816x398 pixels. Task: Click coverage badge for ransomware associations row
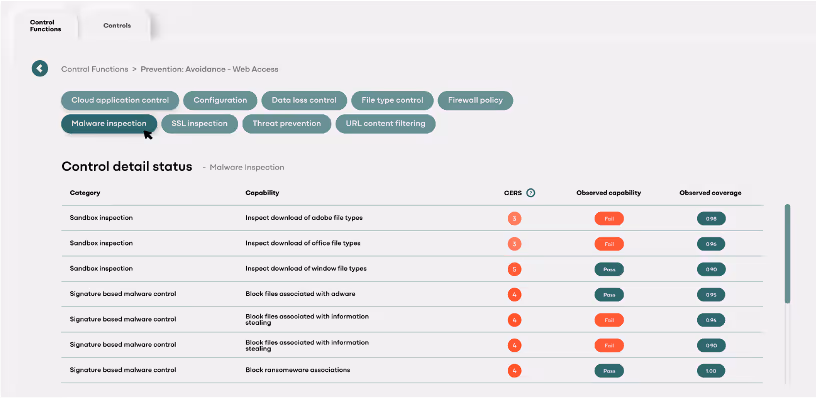tap(711, 371)
